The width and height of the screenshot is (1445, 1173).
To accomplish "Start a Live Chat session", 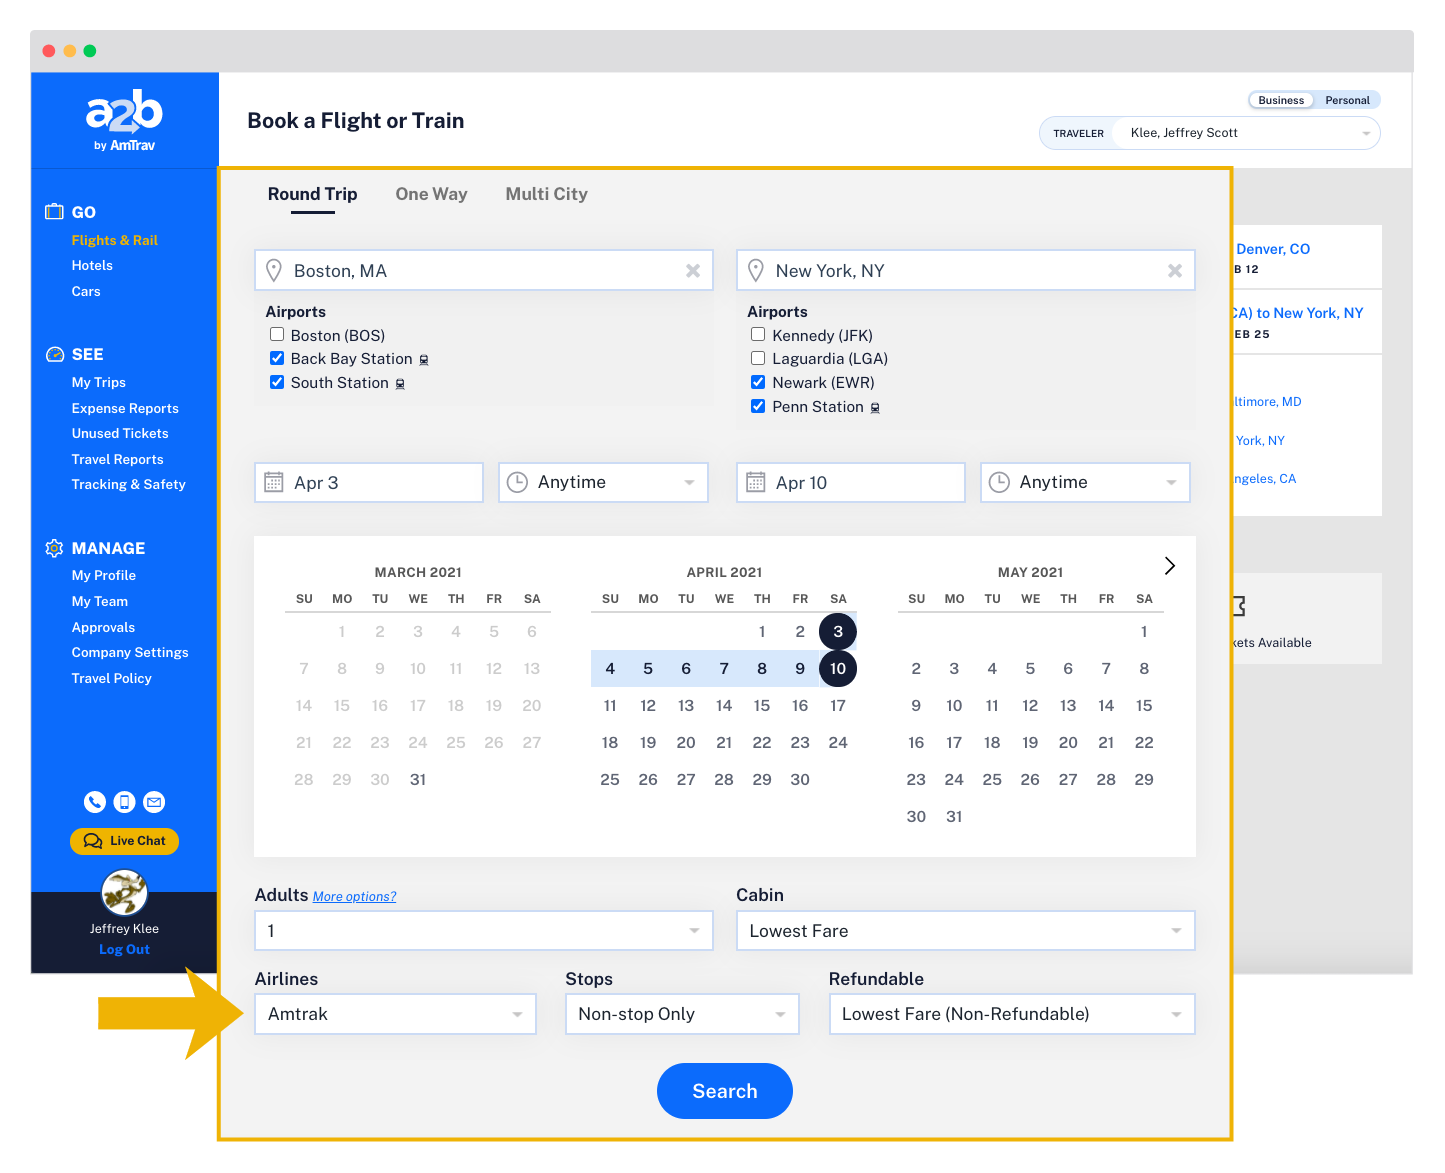I will tap(124, 841).
